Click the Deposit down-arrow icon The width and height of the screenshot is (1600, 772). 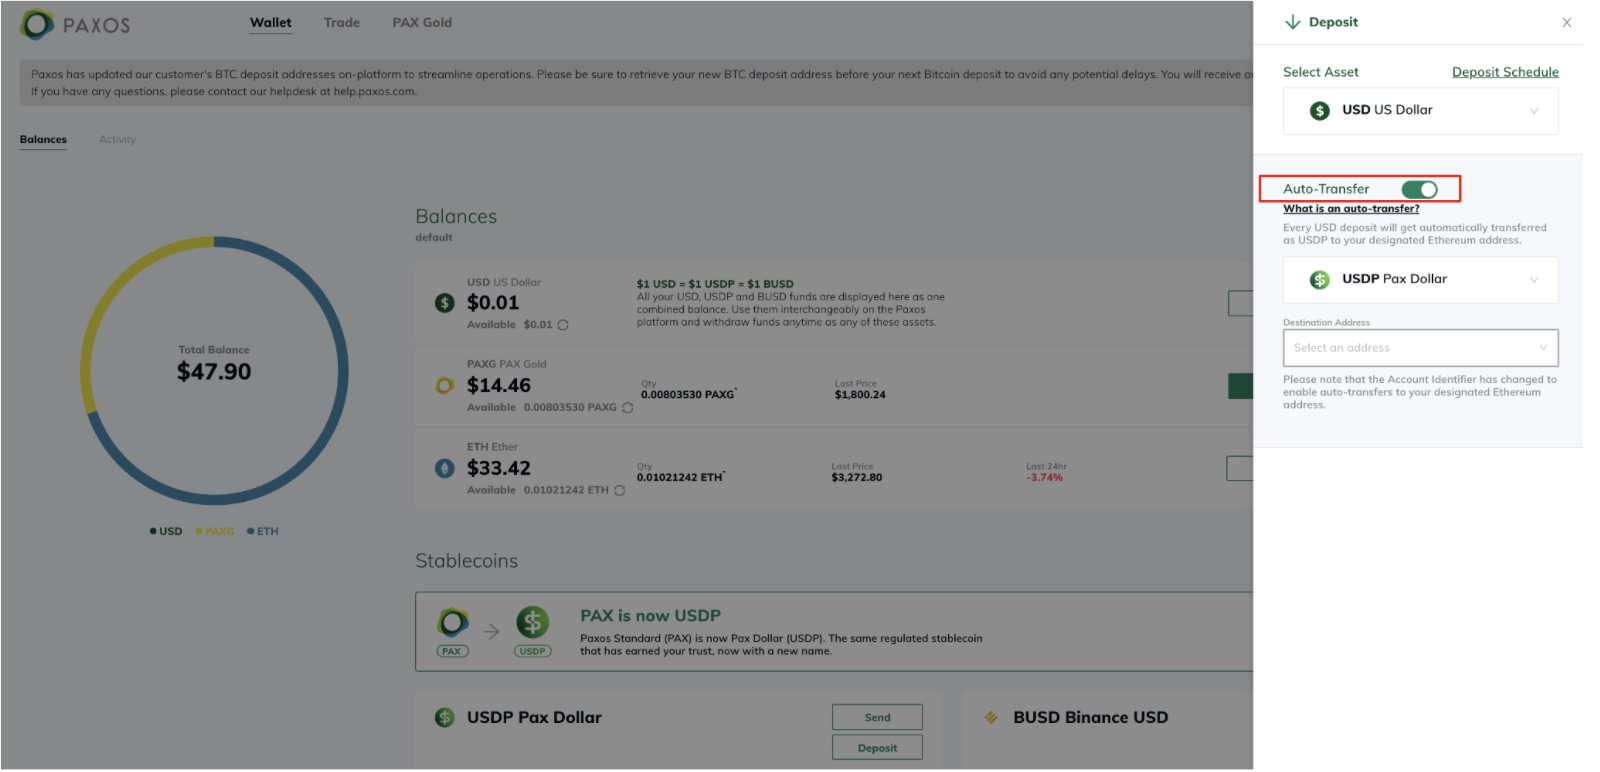(x=1292, y=22)
